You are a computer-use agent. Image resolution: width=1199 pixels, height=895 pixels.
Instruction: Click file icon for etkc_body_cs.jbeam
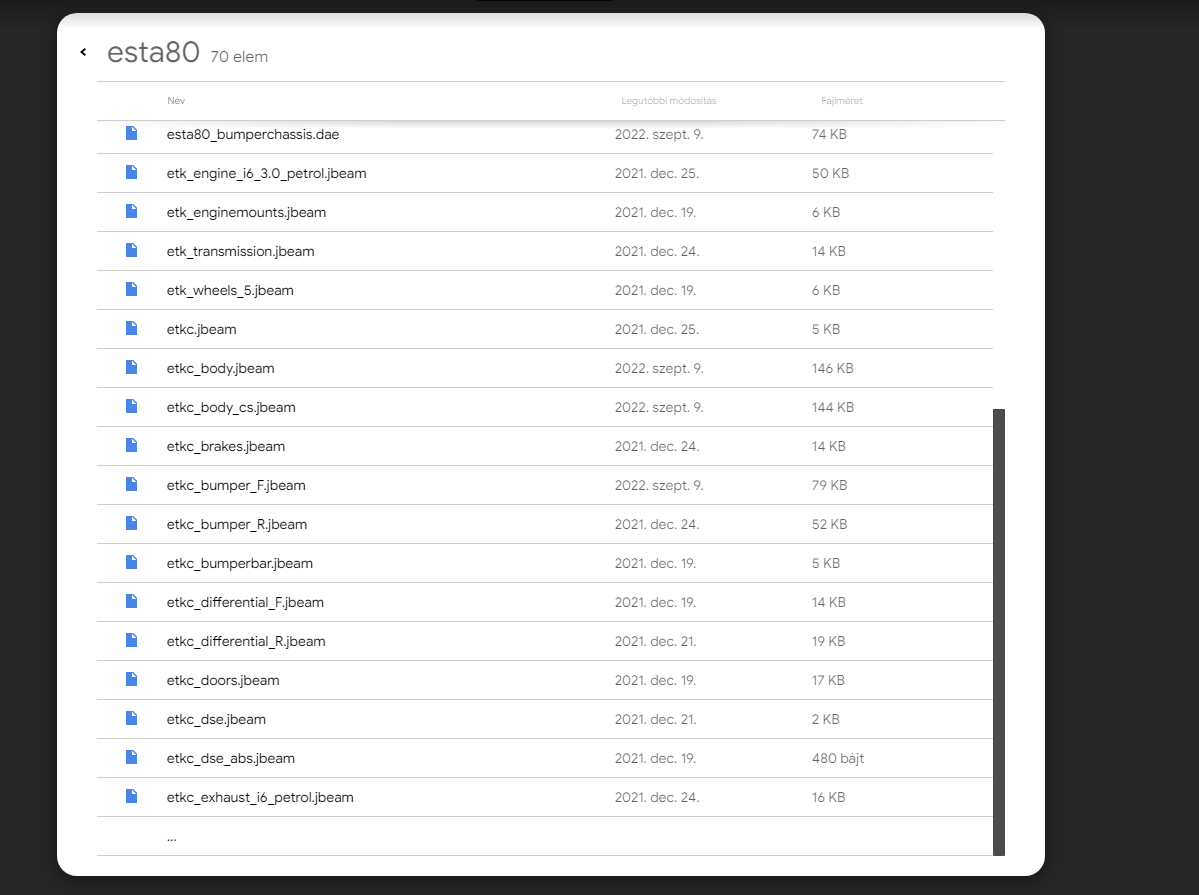point(131,406)
